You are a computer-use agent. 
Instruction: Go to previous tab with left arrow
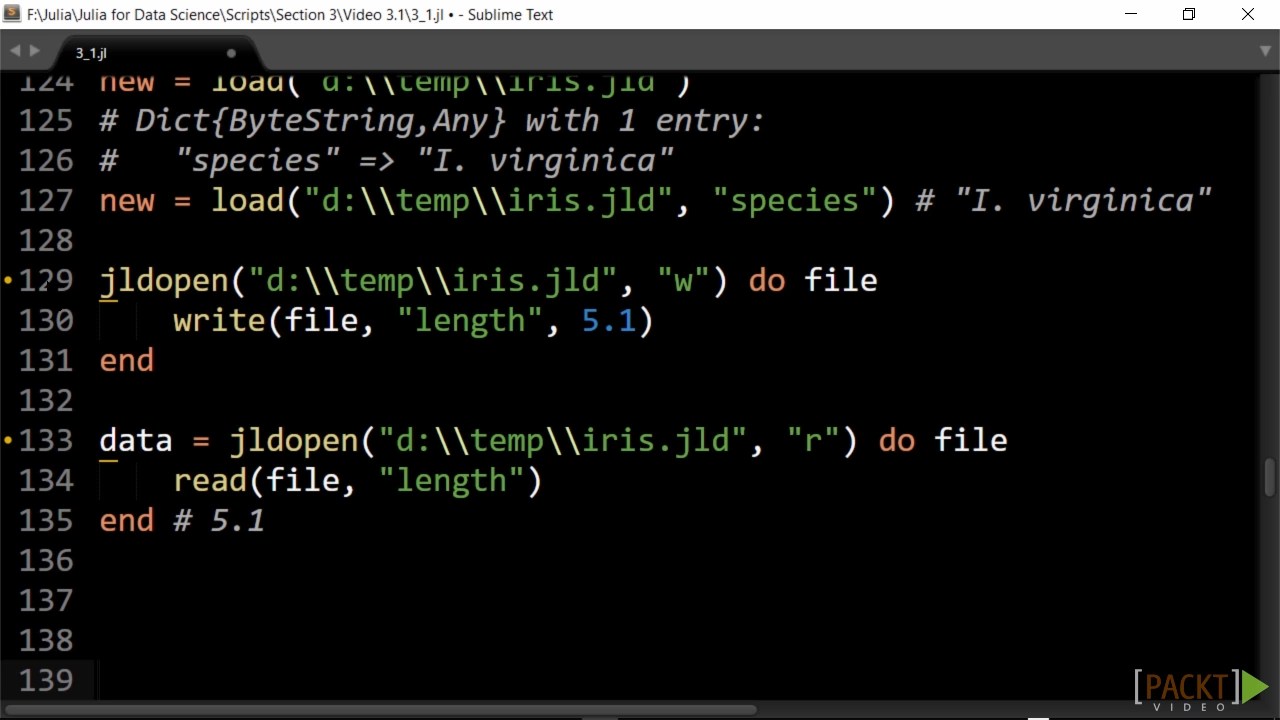point(15,51)
